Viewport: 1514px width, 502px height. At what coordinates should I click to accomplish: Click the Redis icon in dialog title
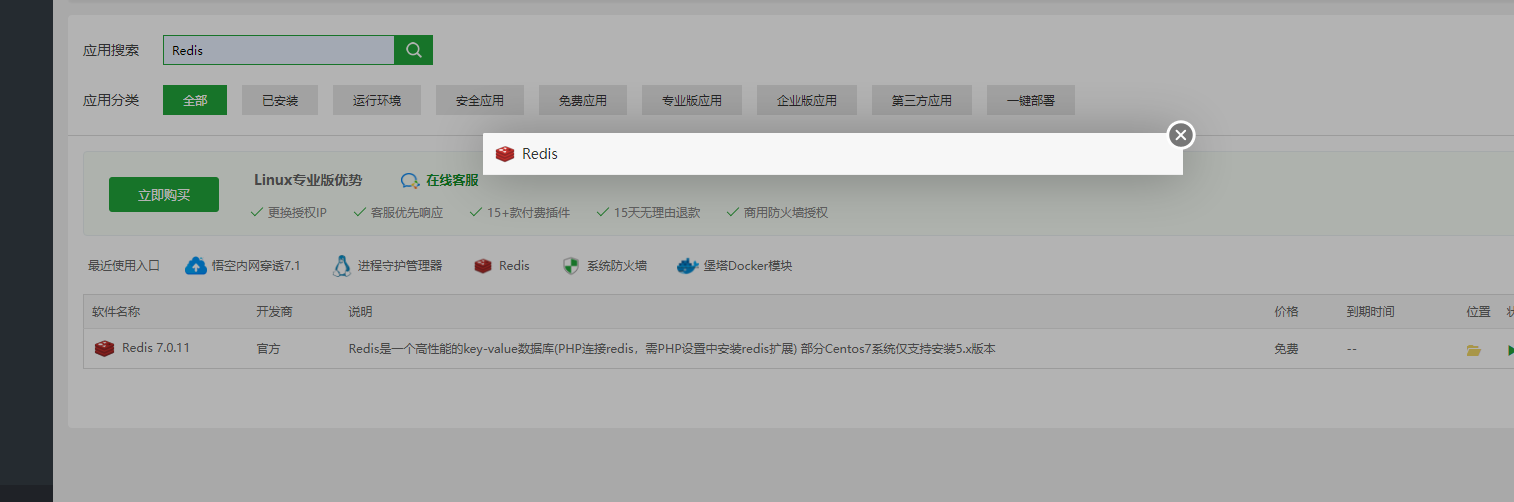505,154
